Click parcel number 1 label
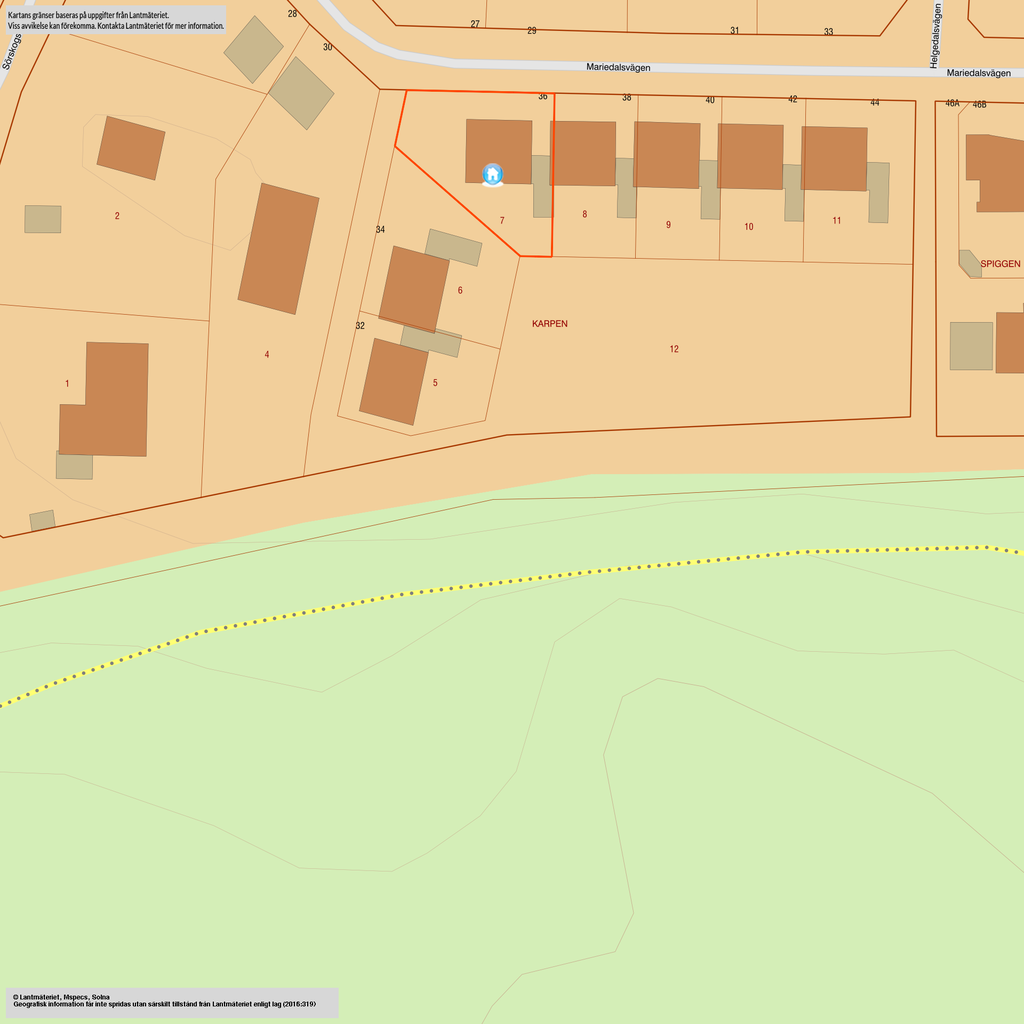This screenshot has height=1024, width=1024. point(67,384)
